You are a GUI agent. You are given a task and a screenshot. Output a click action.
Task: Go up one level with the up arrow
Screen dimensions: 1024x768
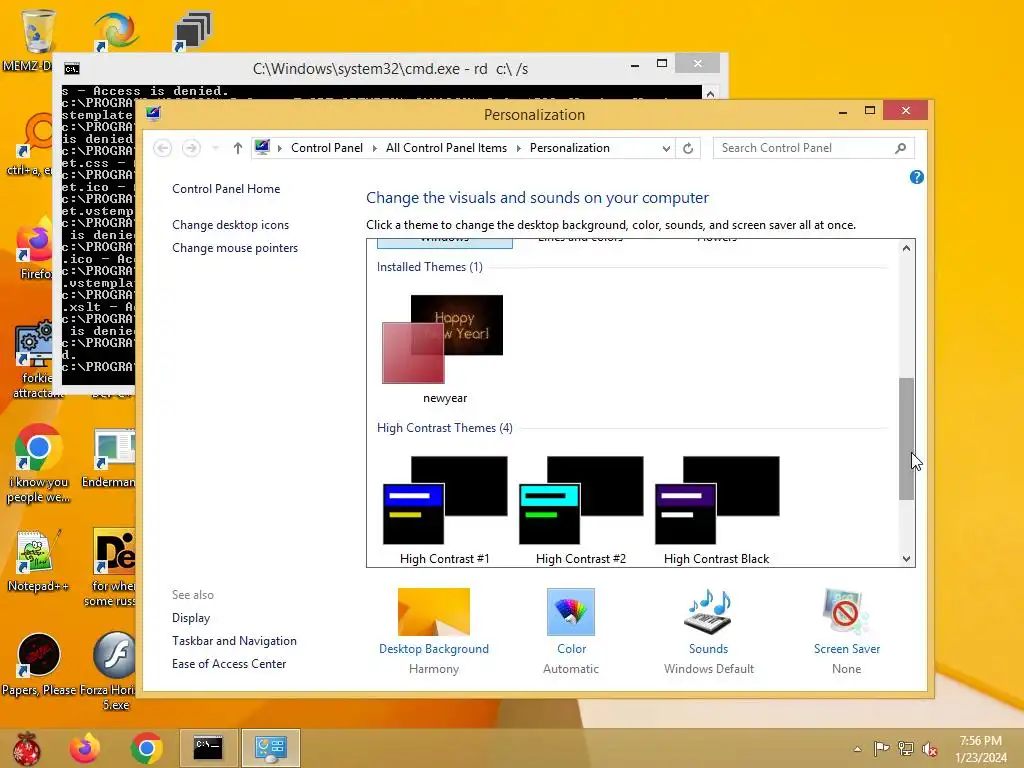pyautogui.click(x=238, y=148)
